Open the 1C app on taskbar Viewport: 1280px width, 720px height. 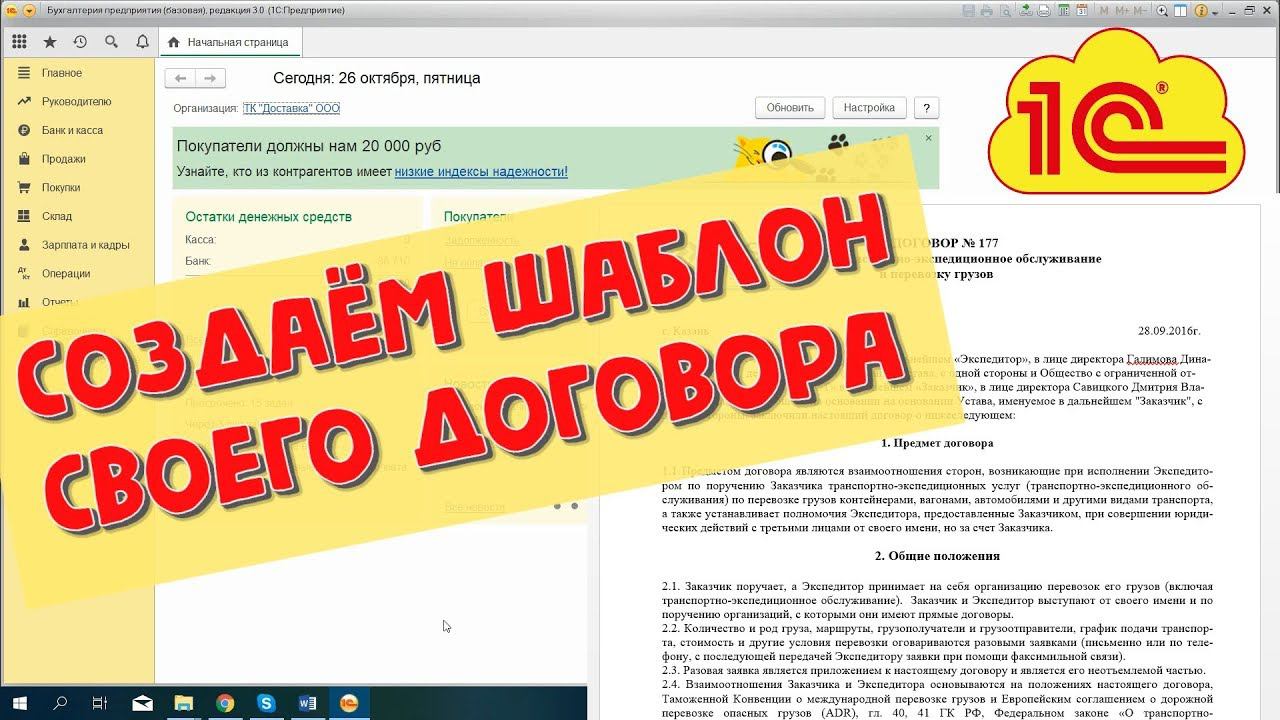click(349, 703)
